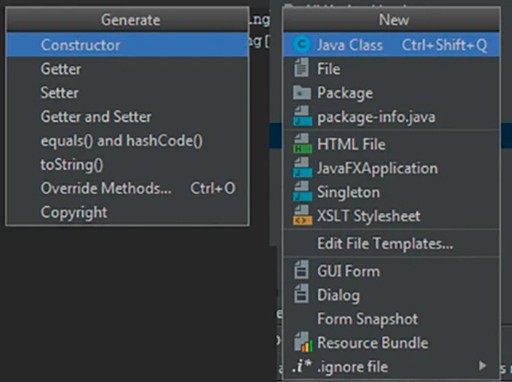The width and height of the screenshot is (512, 382).
Task: Click the GUI Form icon
Action: point(301,270)
